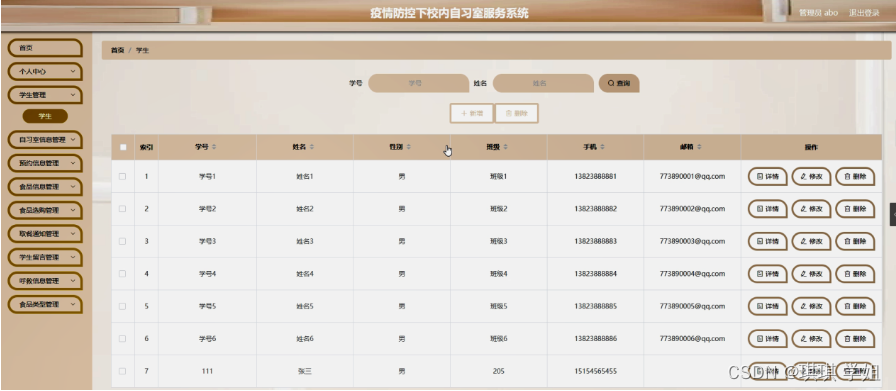Check the checkbox for row 学号1
Screen dimensions: 896x391
[x=122, y=177]
